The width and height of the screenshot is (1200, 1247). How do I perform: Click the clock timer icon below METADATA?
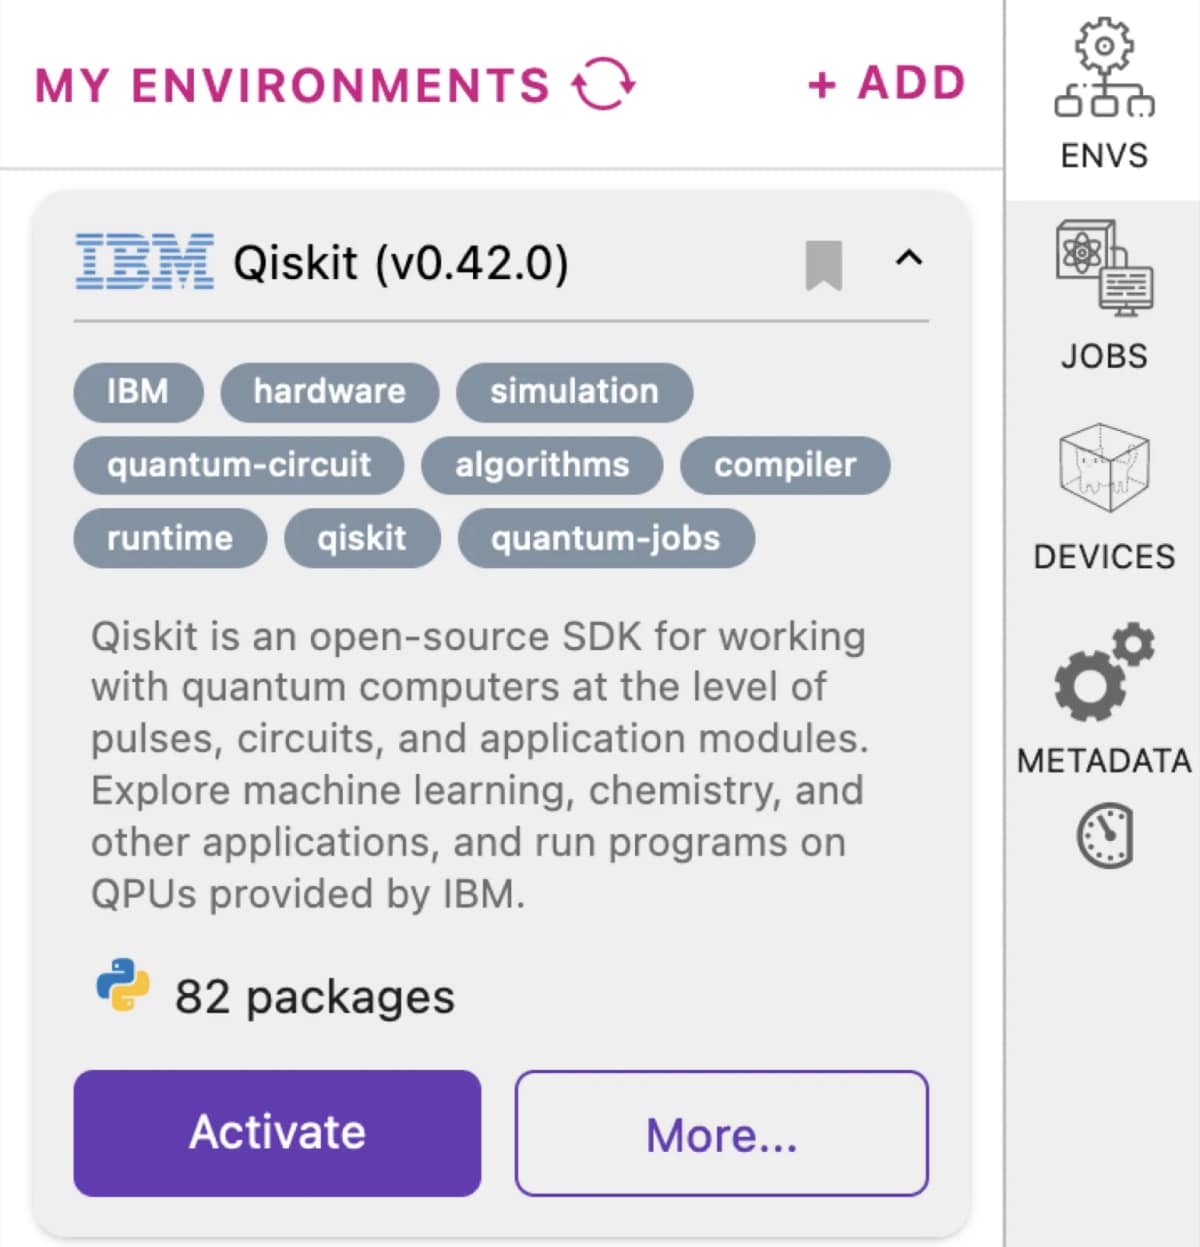click(x=1105, y=835)
